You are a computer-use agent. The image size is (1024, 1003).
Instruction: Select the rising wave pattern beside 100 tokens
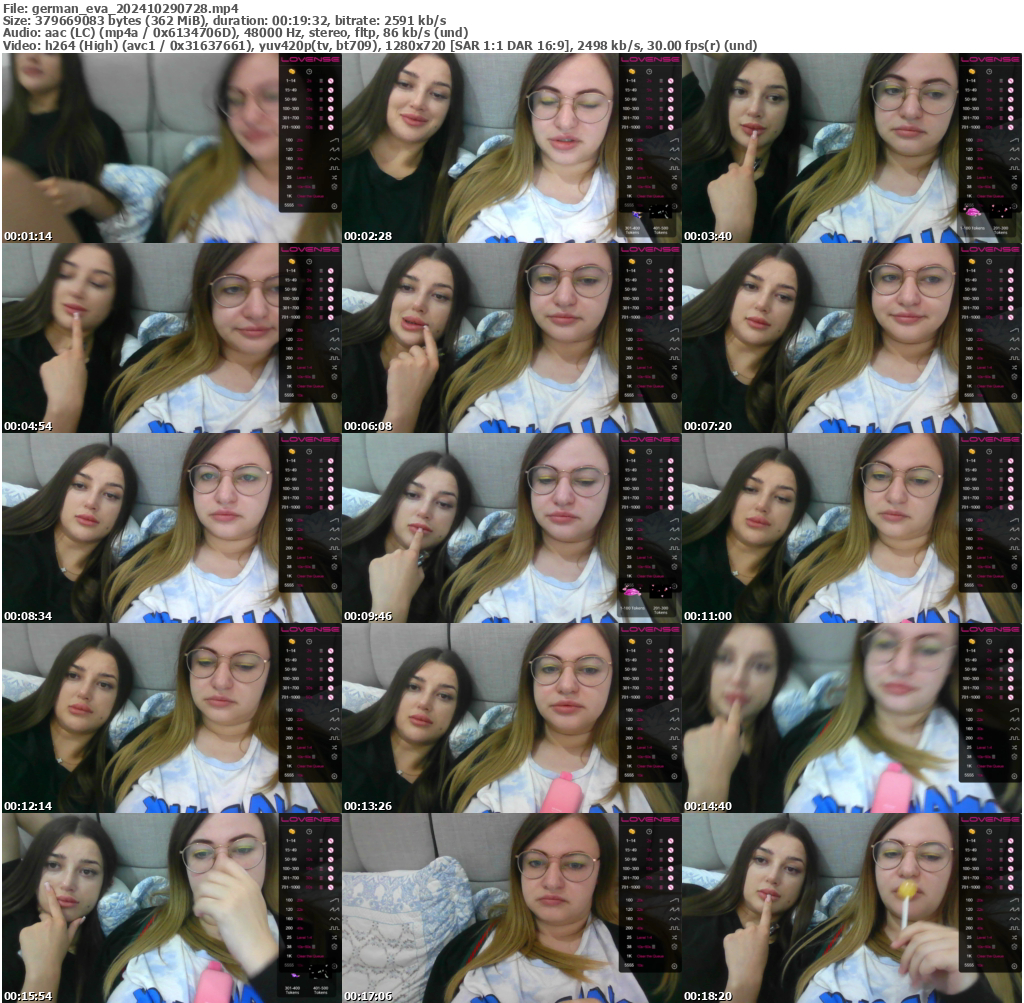point(334,141)
